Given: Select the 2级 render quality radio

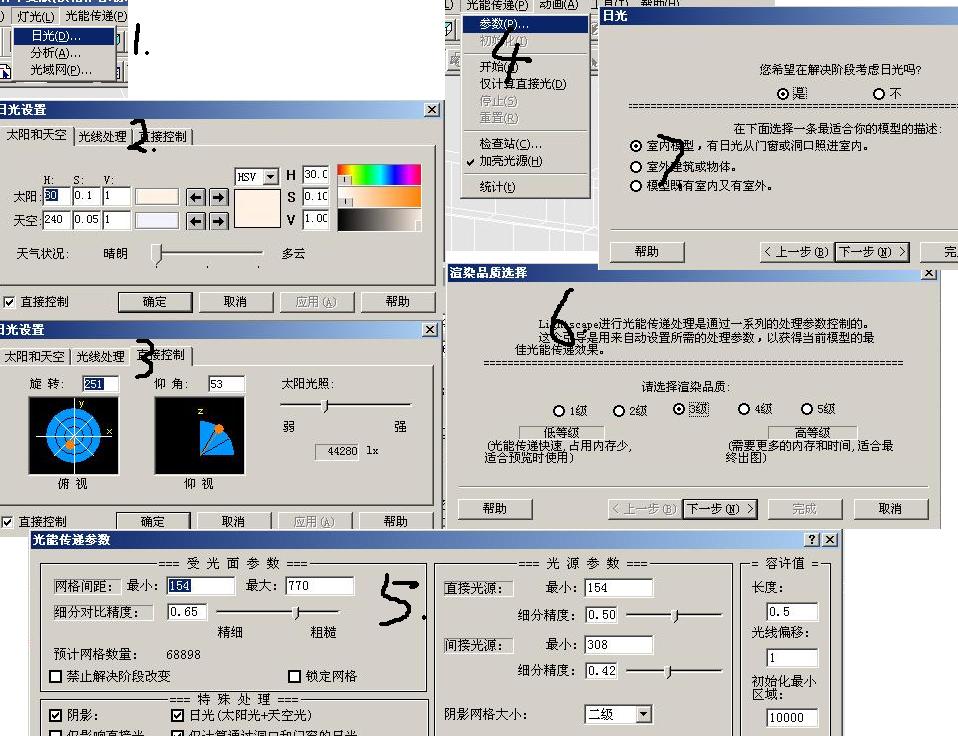Looking at the screenshot, I should [618, 410].
